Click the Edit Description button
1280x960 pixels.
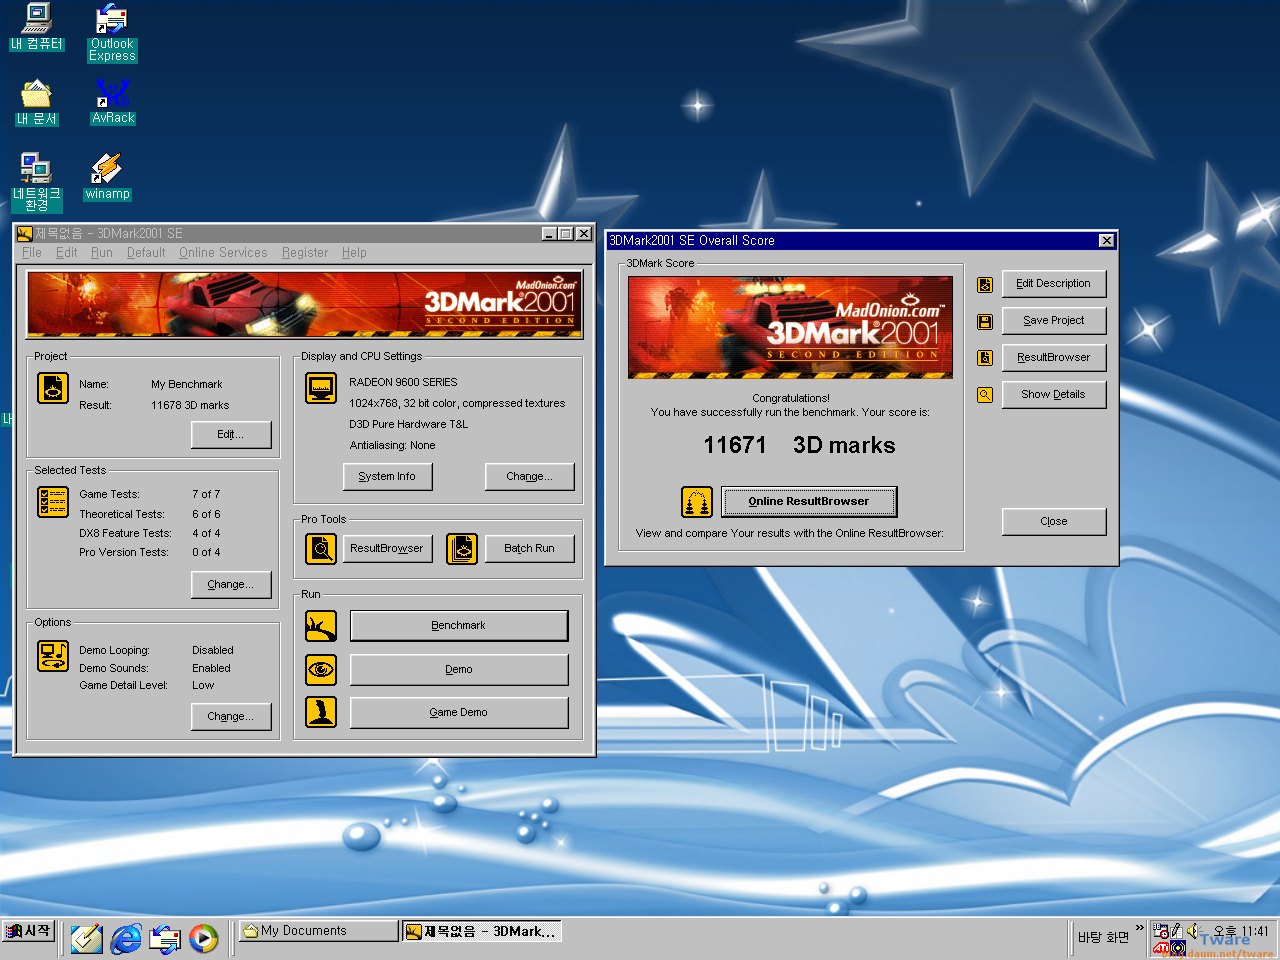tap(1054, 284)
